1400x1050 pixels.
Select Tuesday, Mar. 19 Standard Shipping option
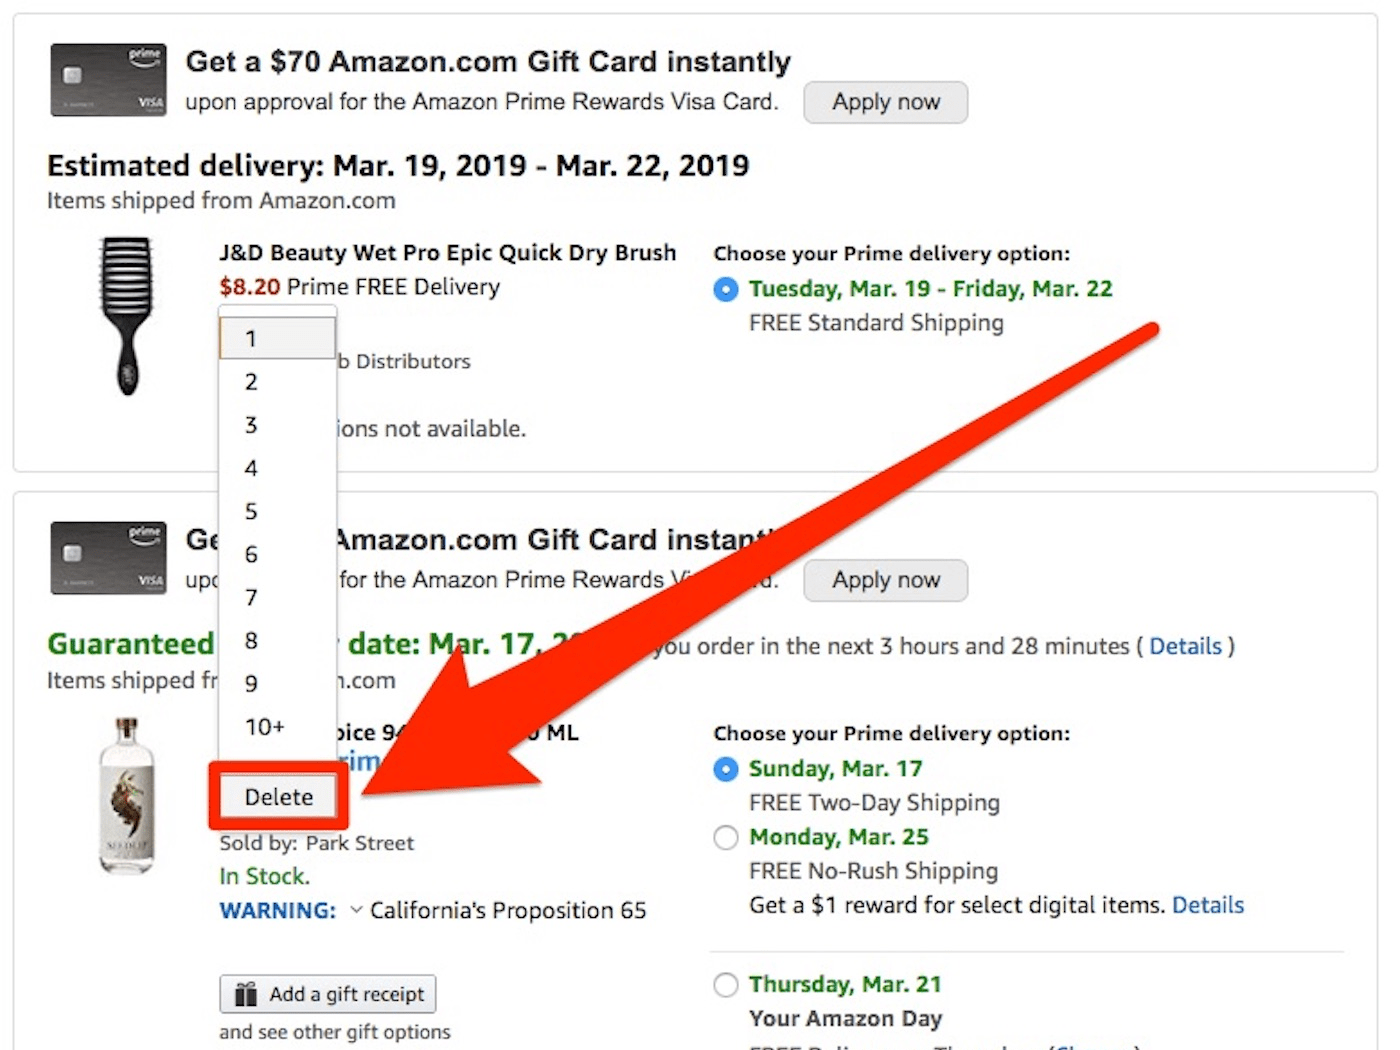pos(726,289)
